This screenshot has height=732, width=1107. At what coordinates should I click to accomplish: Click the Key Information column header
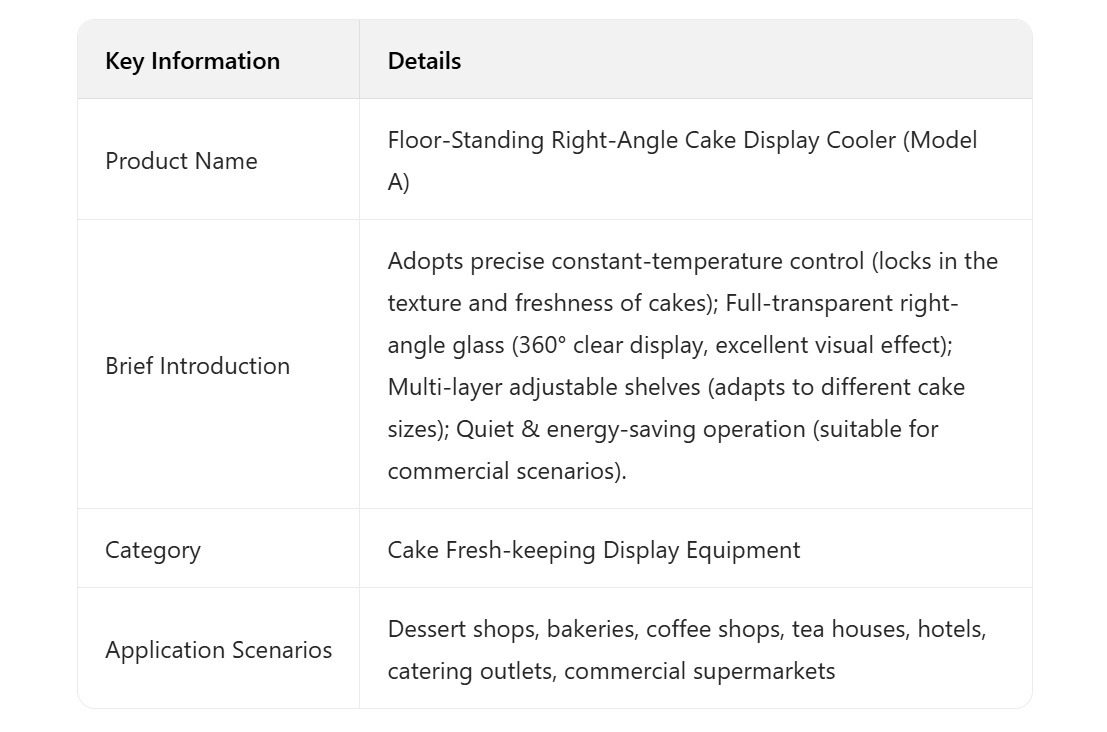(192, 61)
